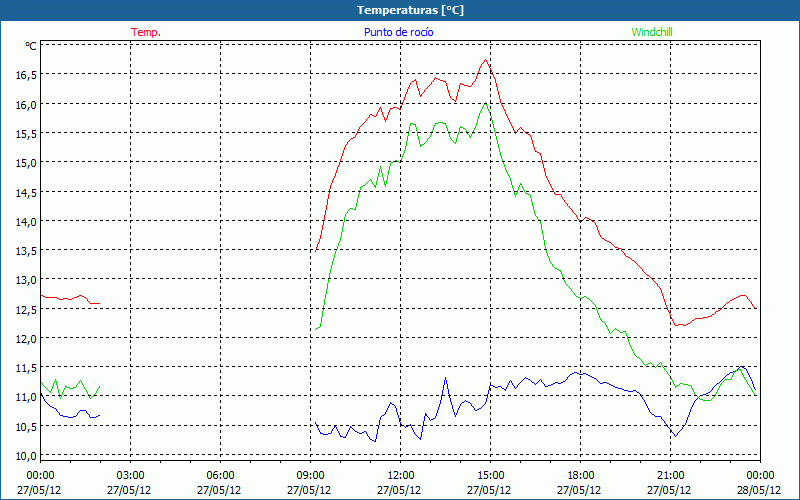This screenshot has width=800, height=500.
Task: Click the 12,0 y-axis value
Action: point(26,339)
